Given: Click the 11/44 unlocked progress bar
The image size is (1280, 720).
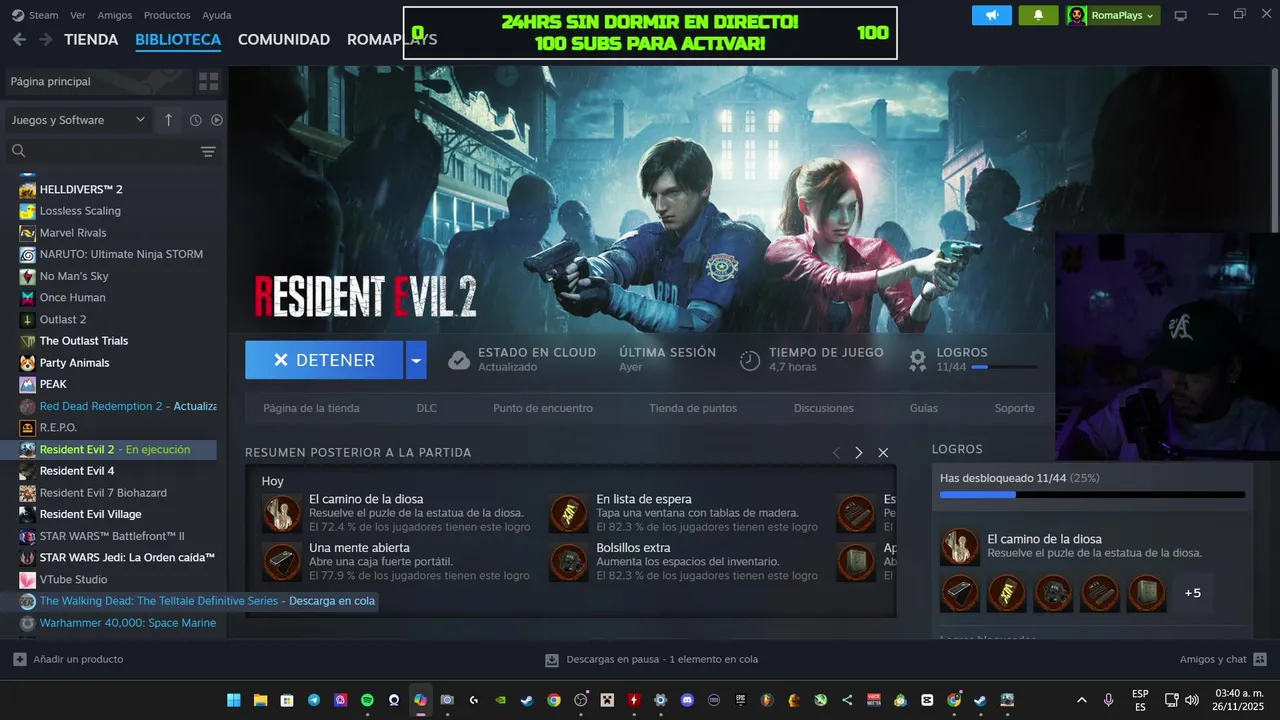Looking at the screenshot, I should (x=1092, y=494).
